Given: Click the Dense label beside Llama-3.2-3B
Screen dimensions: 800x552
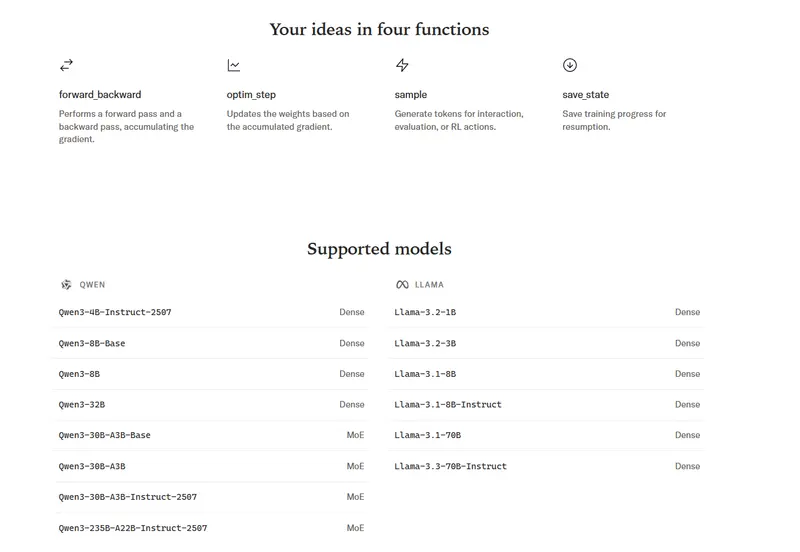Looking at the screenshot, I should pos(687,343).
